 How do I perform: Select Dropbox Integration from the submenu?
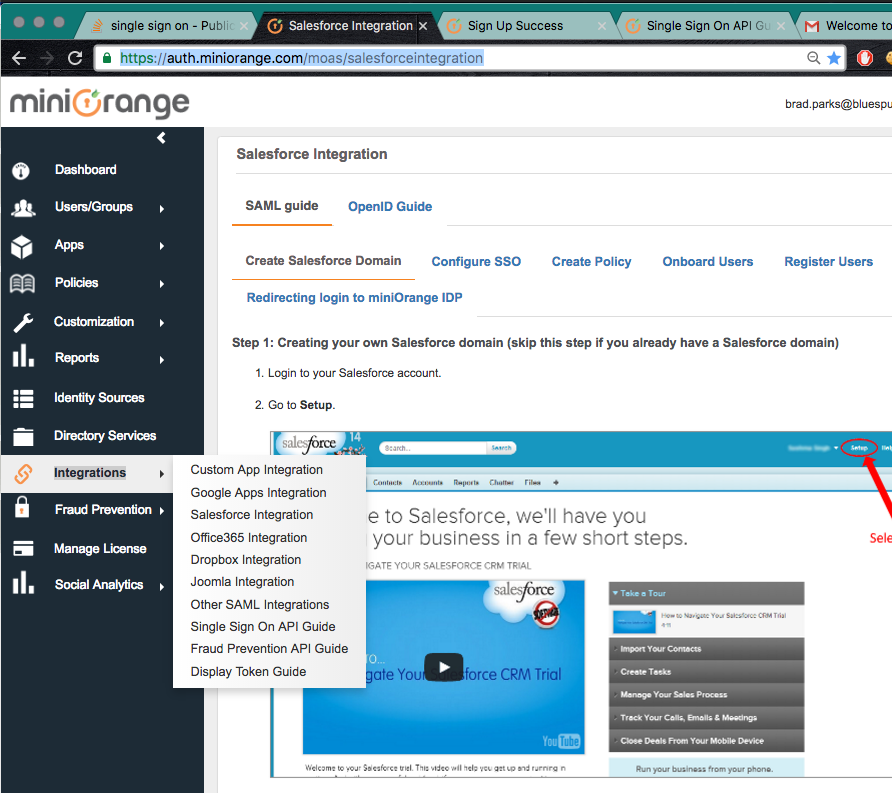pos(246,560)
